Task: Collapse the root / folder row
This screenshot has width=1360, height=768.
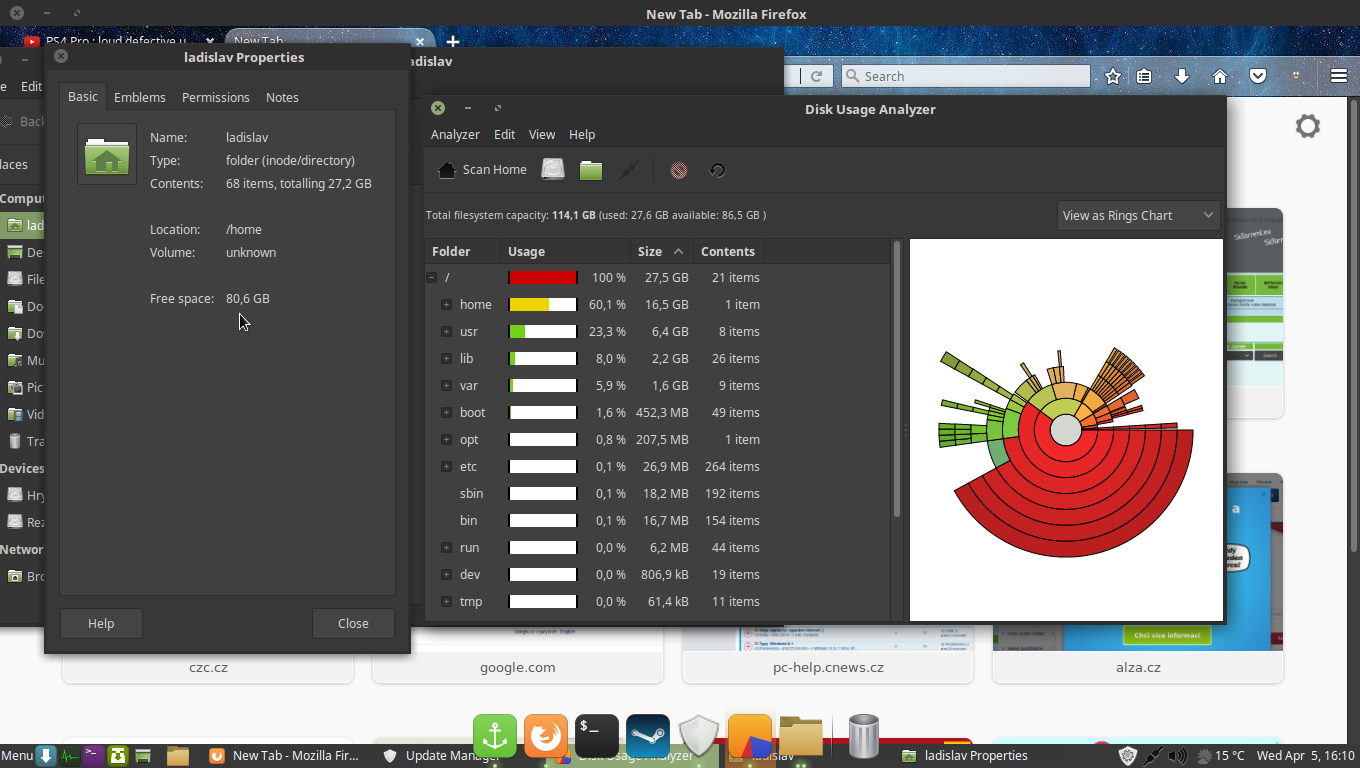Action: pos(432,278)
